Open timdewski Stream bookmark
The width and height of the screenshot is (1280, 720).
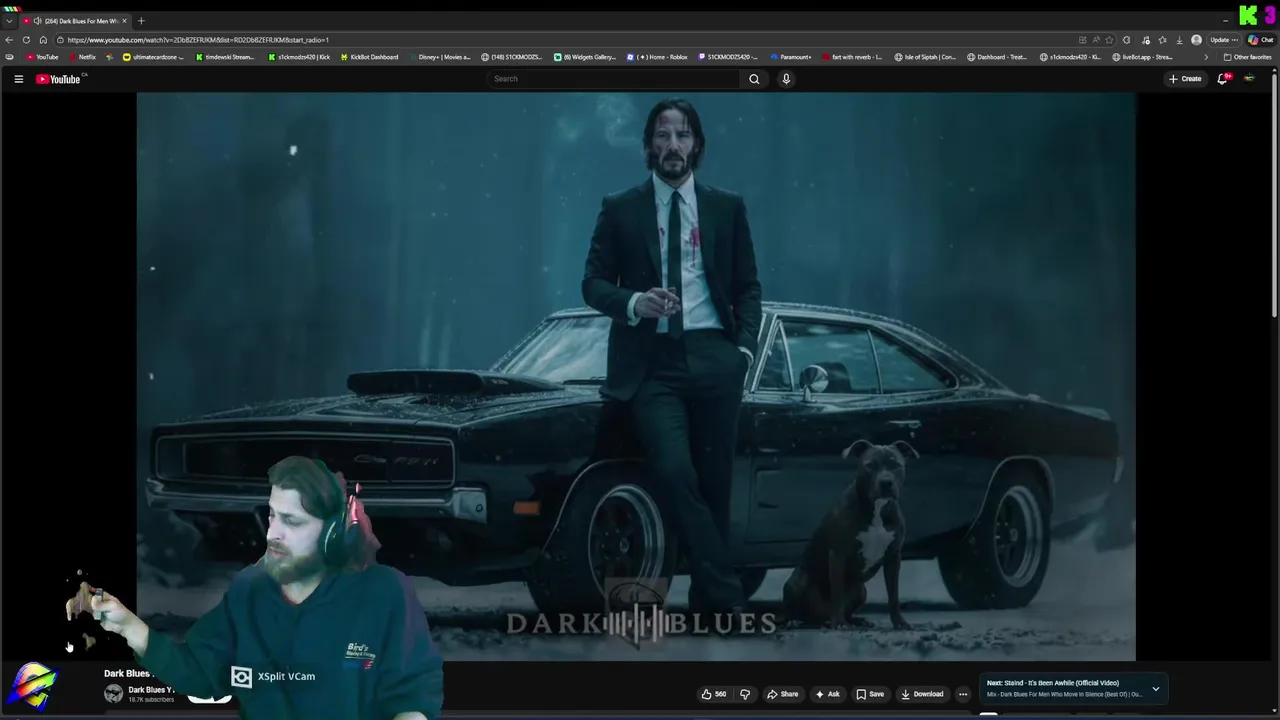coord(224,57)
